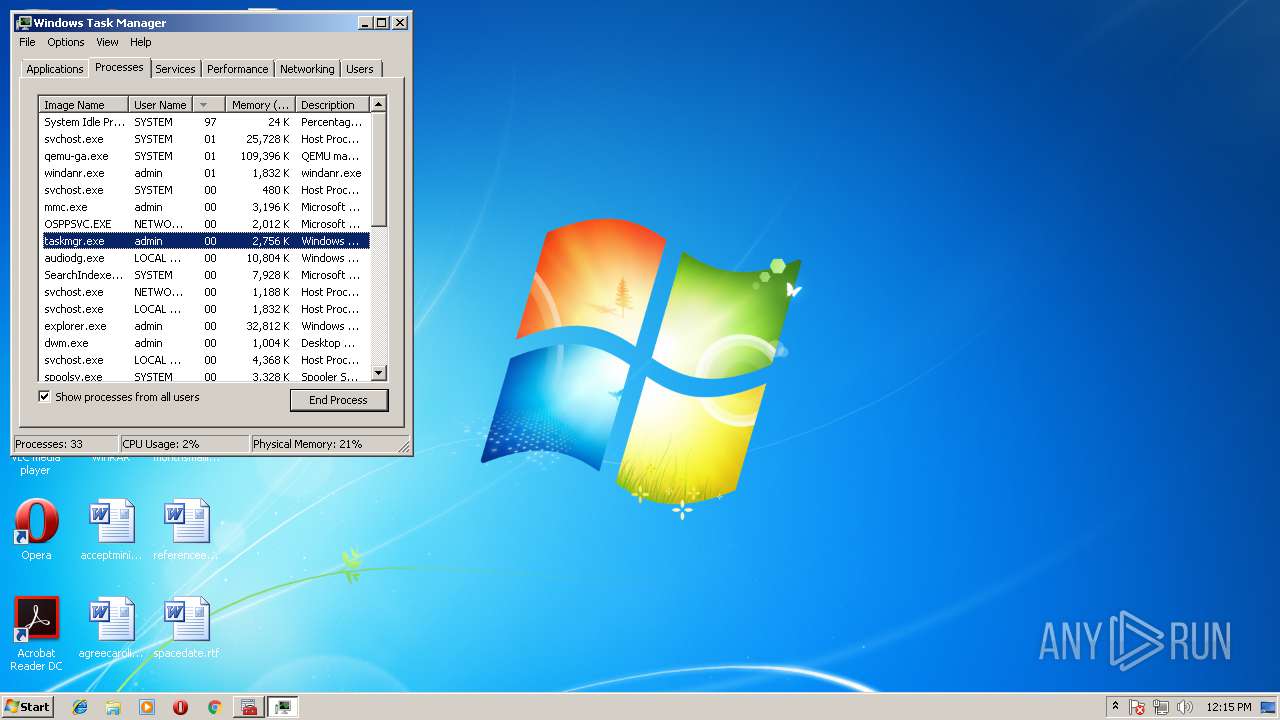This screenshot has width=1280, height=720.
Task: Select the spacedate.rtf document icon
Action: click(186, 628)
